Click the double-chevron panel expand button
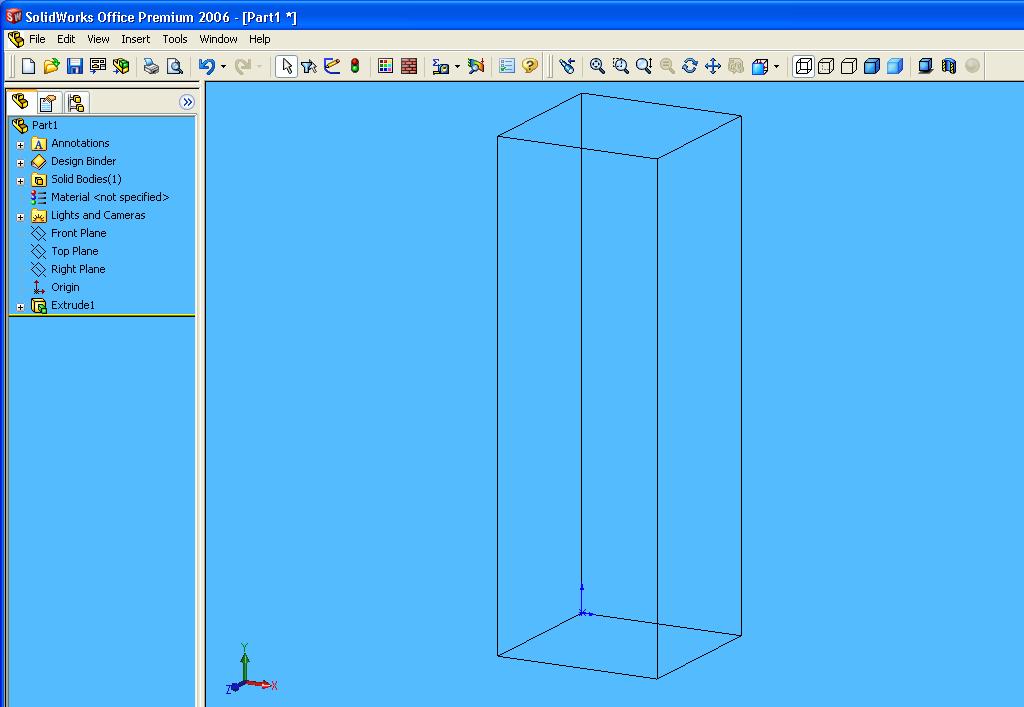Viewport: 1024px width, 707px height. click(187, 102)
